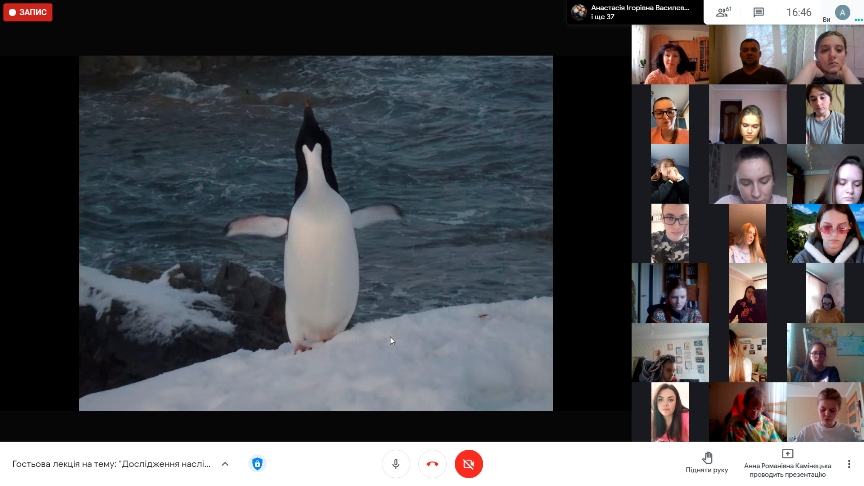Image resolution: width=864 pixels, height=486 pixels.
Task: Mute the microphone
Action: [396, 464]
